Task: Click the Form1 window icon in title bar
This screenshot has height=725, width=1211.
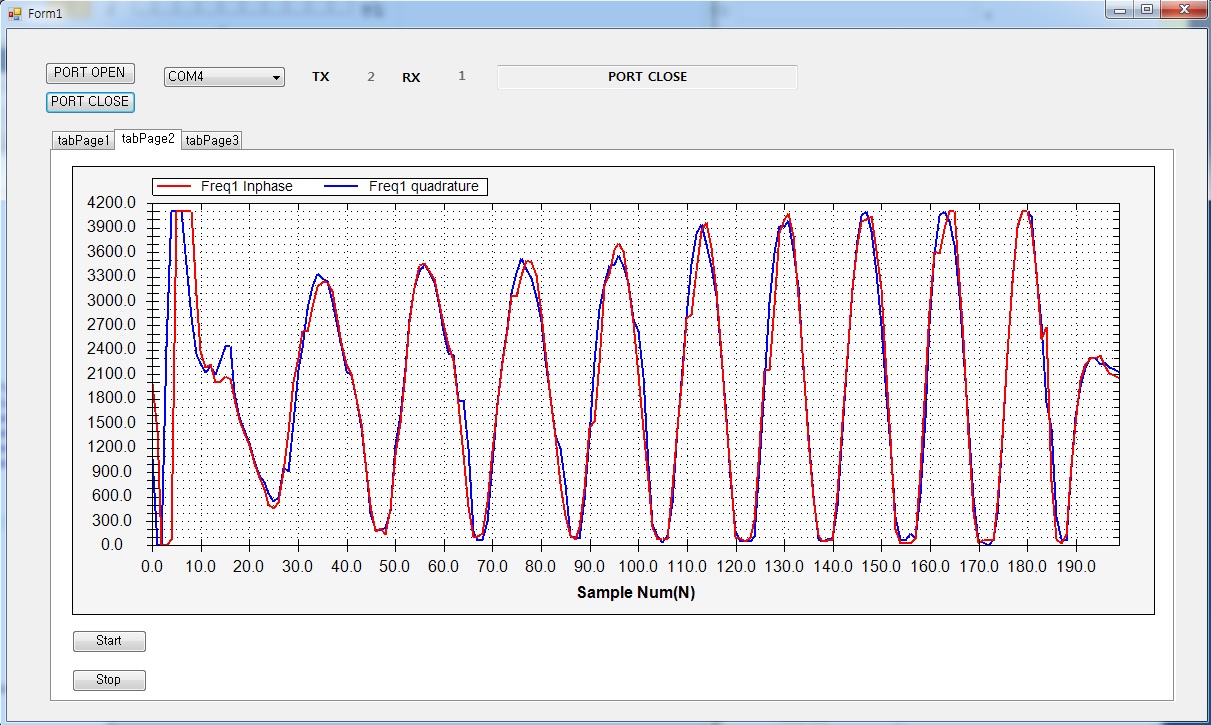Action: [14, 13]
